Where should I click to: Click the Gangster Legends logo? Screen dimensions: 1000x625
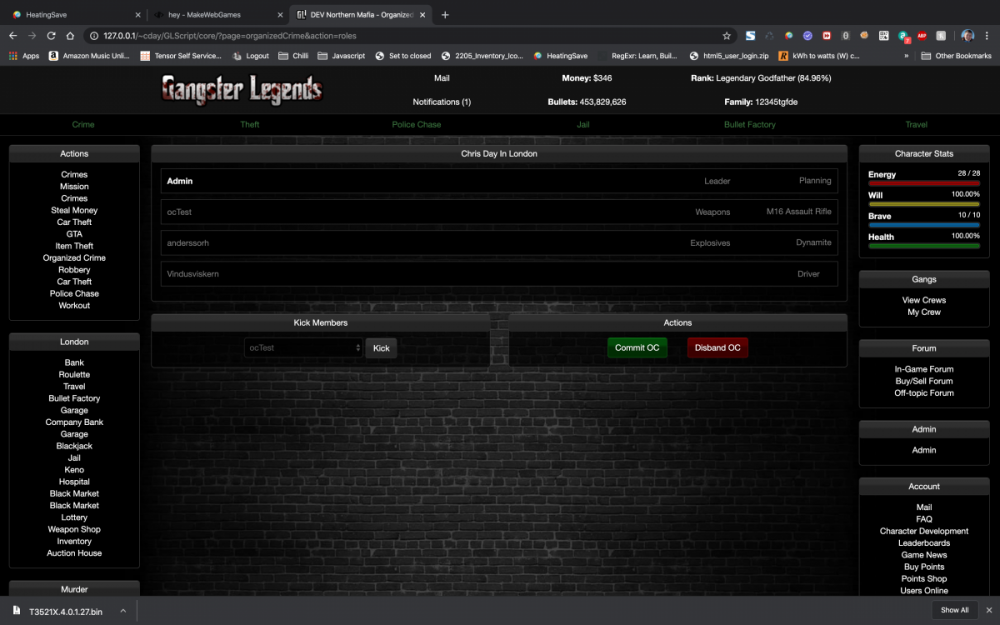240,89
